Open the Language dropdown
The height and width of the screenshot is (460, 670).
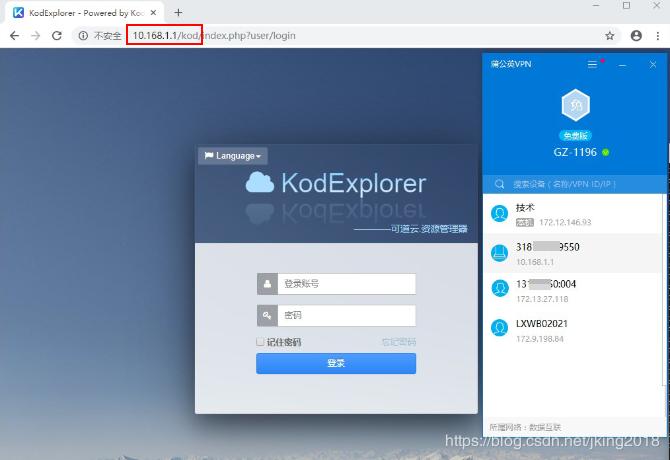[x=232, y=155]
